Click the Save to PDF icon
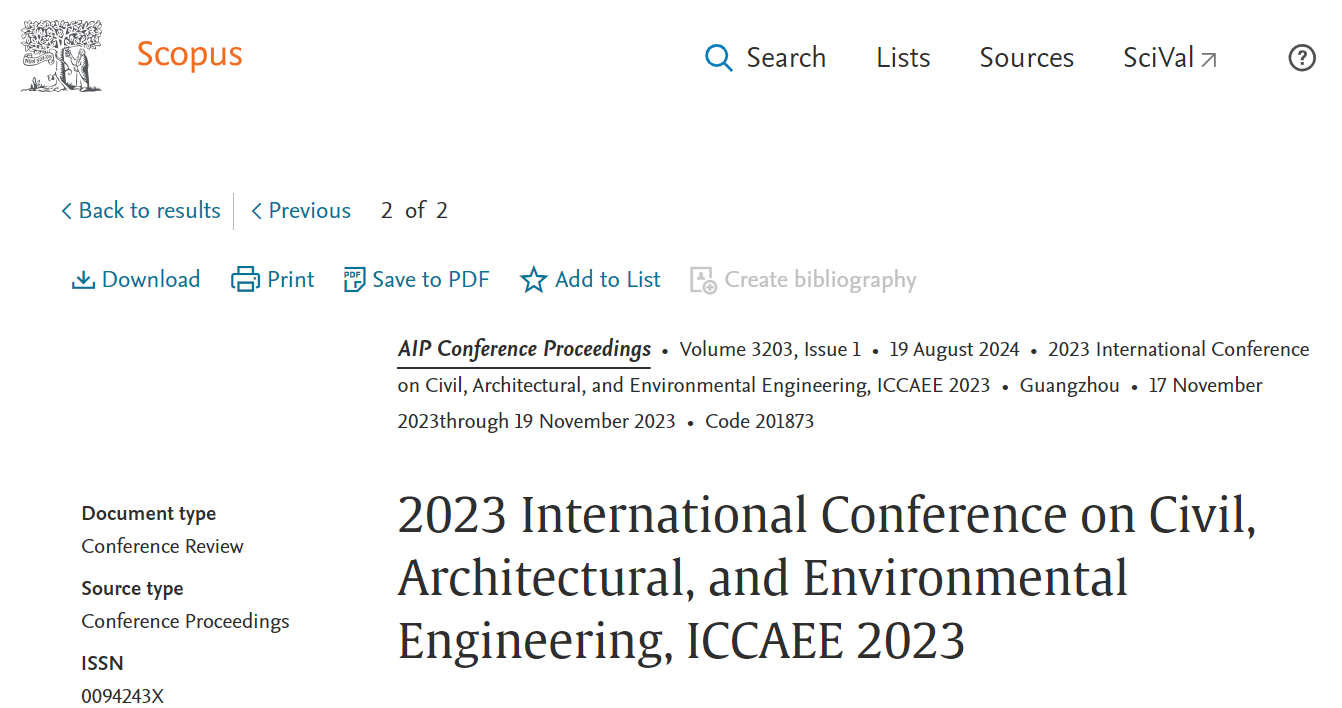Image resolution: width=1342 pixels, height=708 pixels. tap(354, 280)
